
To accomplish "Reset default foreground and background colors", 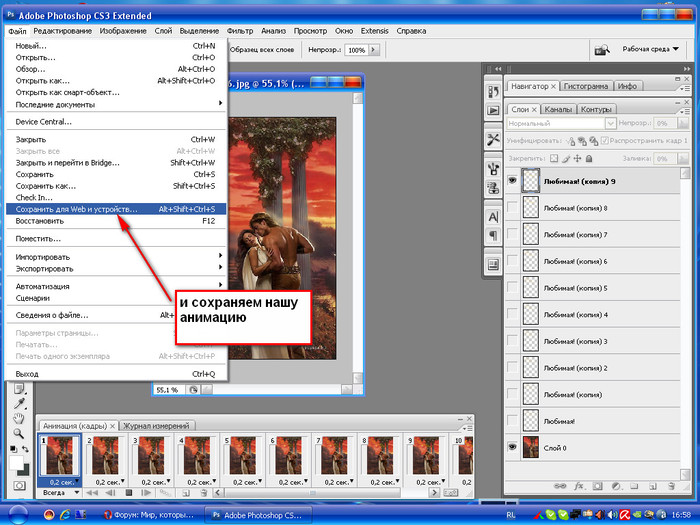I will (x=13, y=449).
